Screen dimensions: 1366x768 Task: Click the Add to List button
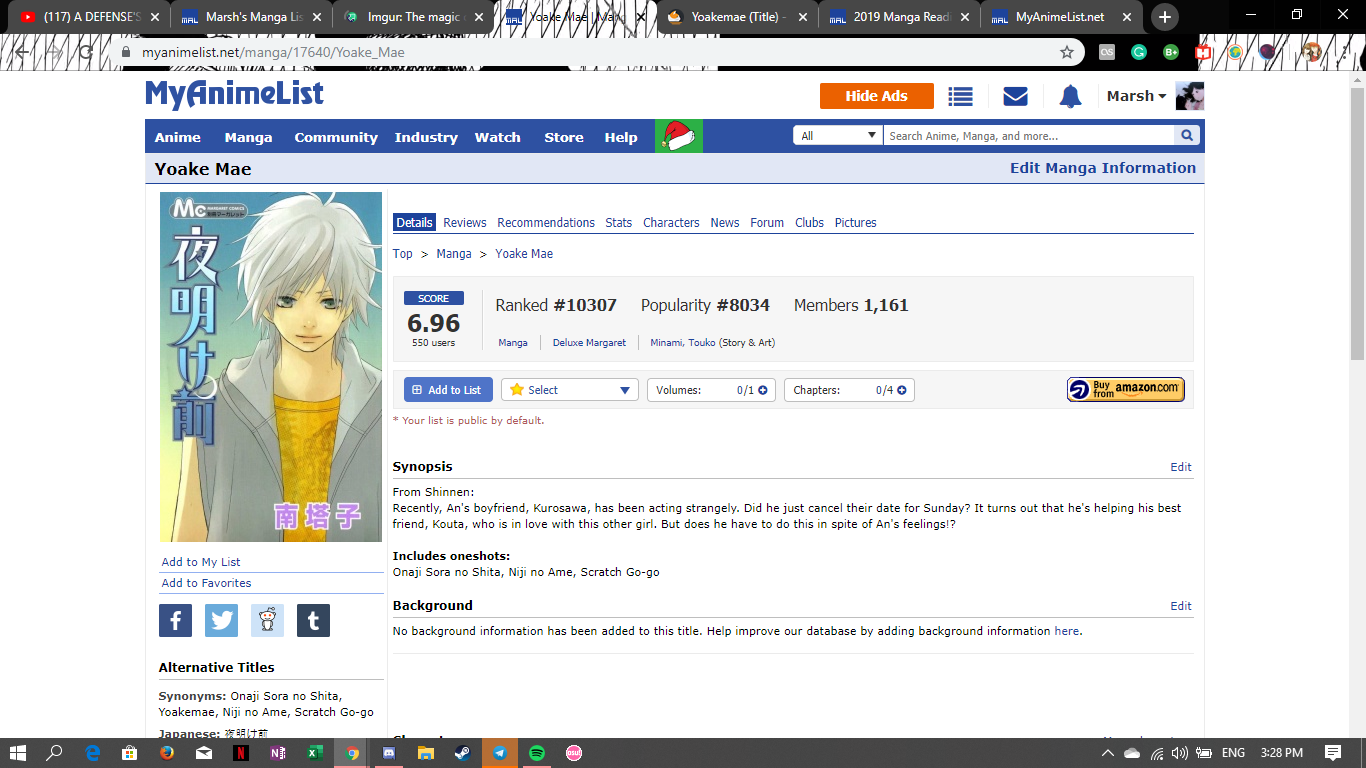(447, 390)
